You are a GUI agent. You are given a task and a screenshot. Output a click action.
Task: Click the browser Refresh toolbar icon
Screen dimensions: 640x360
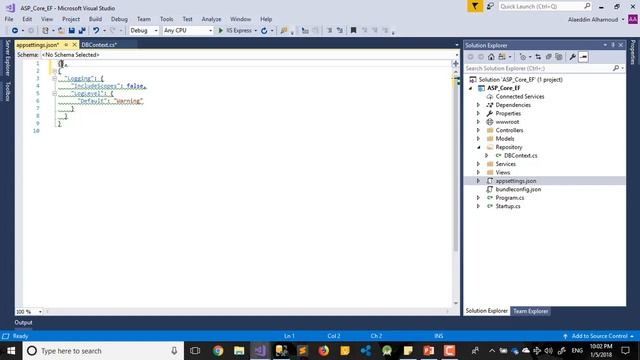pyautogui.click(x=264, y=31)
